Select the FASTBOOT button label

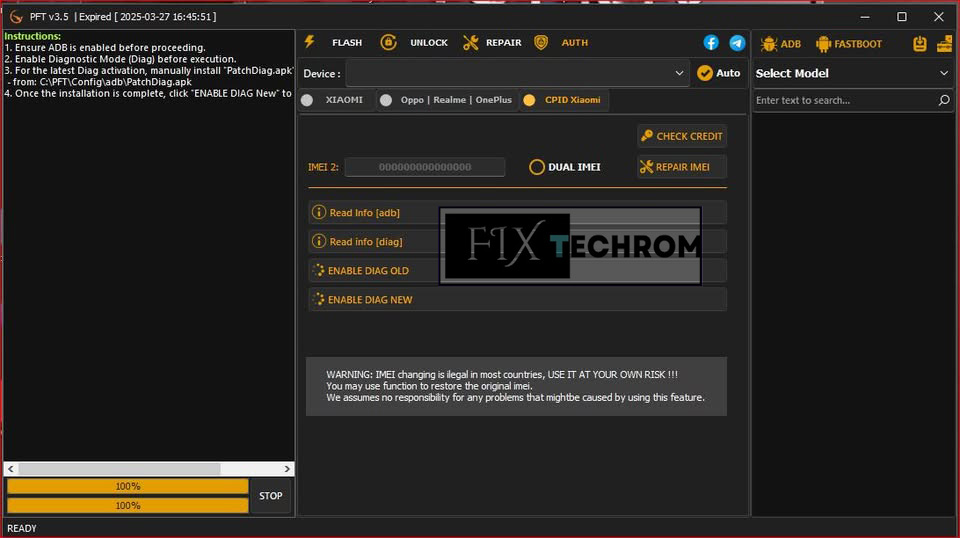point(858,44)
